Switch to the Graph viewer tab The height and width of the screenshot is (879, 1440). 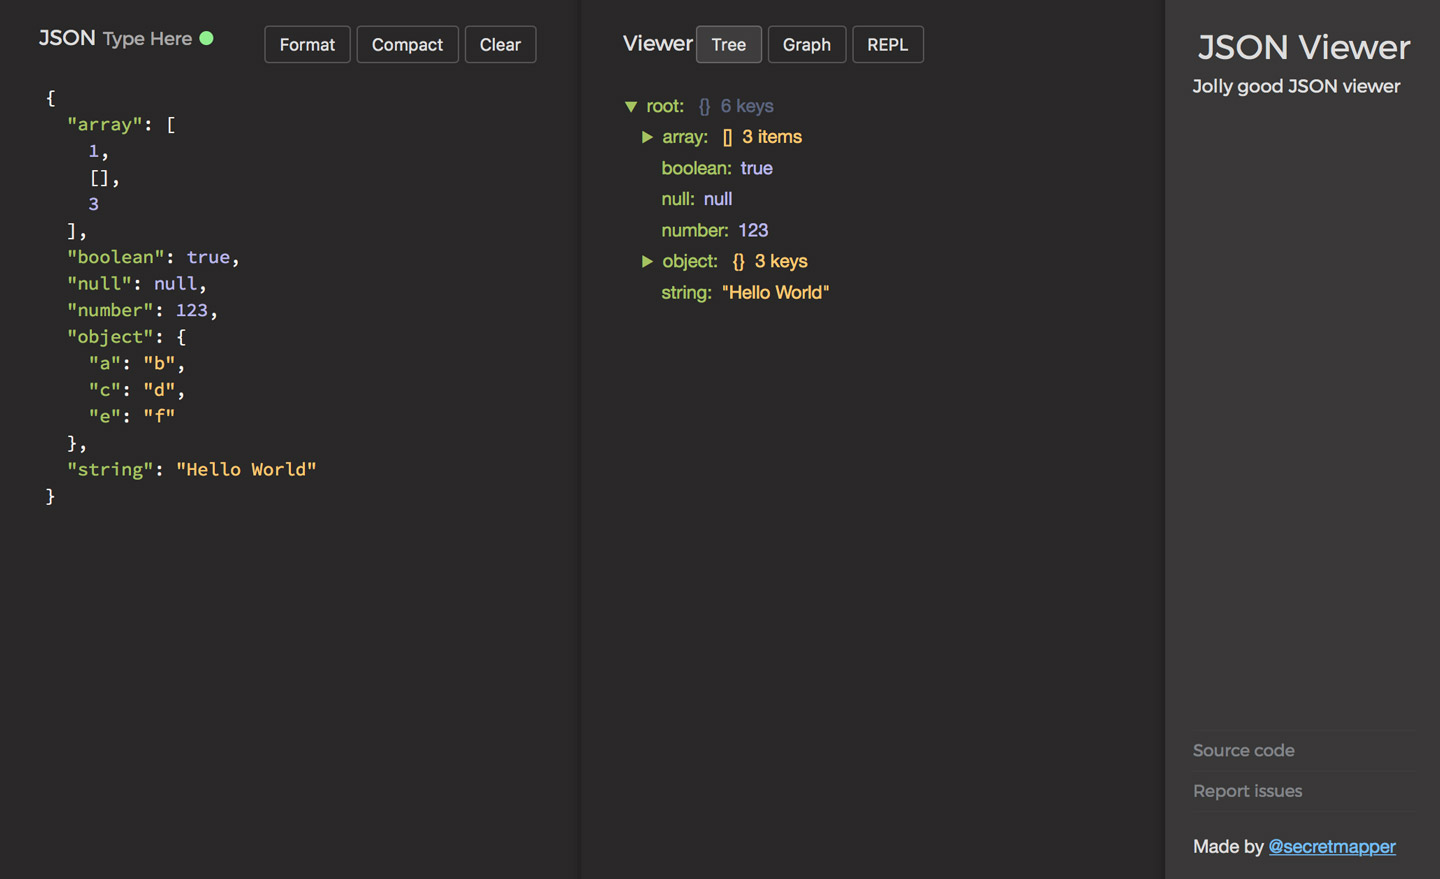pos(806,44)
